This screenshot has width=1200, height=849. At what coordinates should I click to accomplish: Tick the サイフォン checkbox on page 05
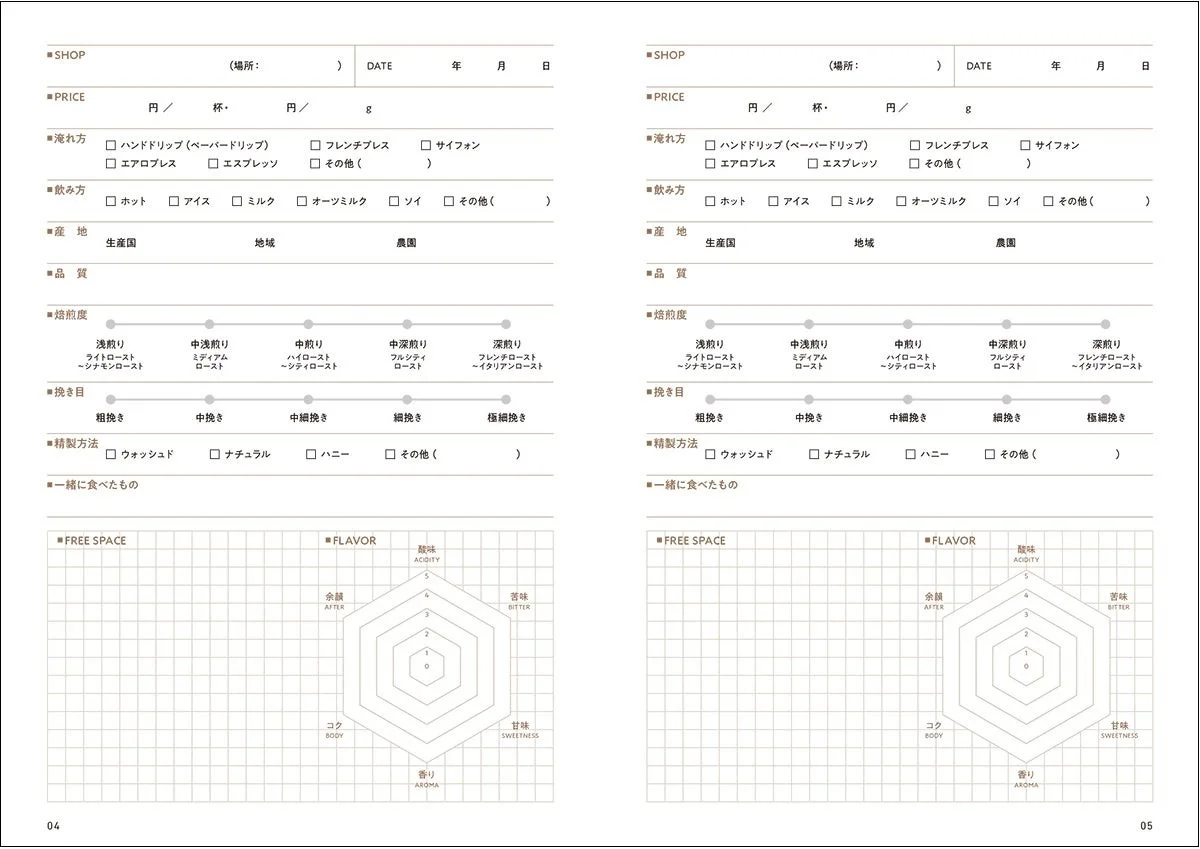click(x=1025, y=145)
